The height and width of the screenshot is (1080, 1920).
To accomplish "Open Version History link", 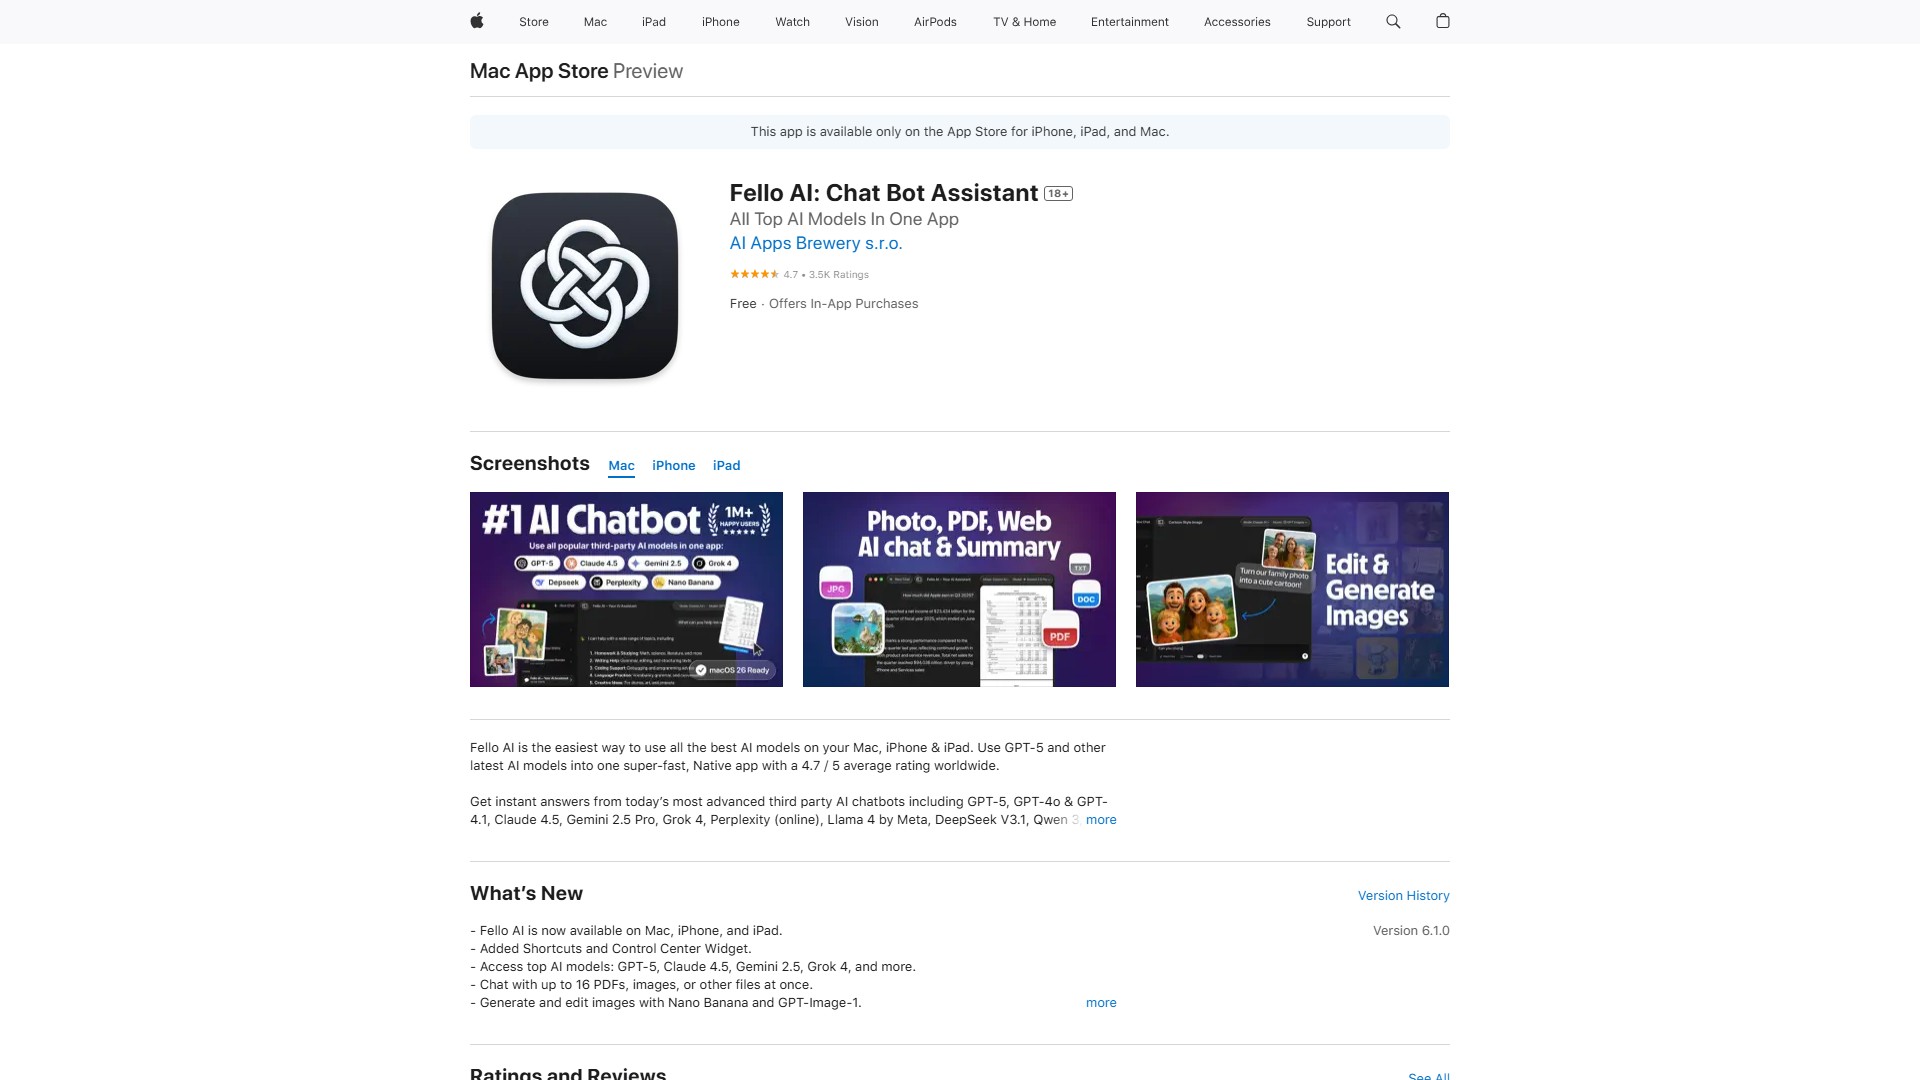I will [x=1403, y=896].
